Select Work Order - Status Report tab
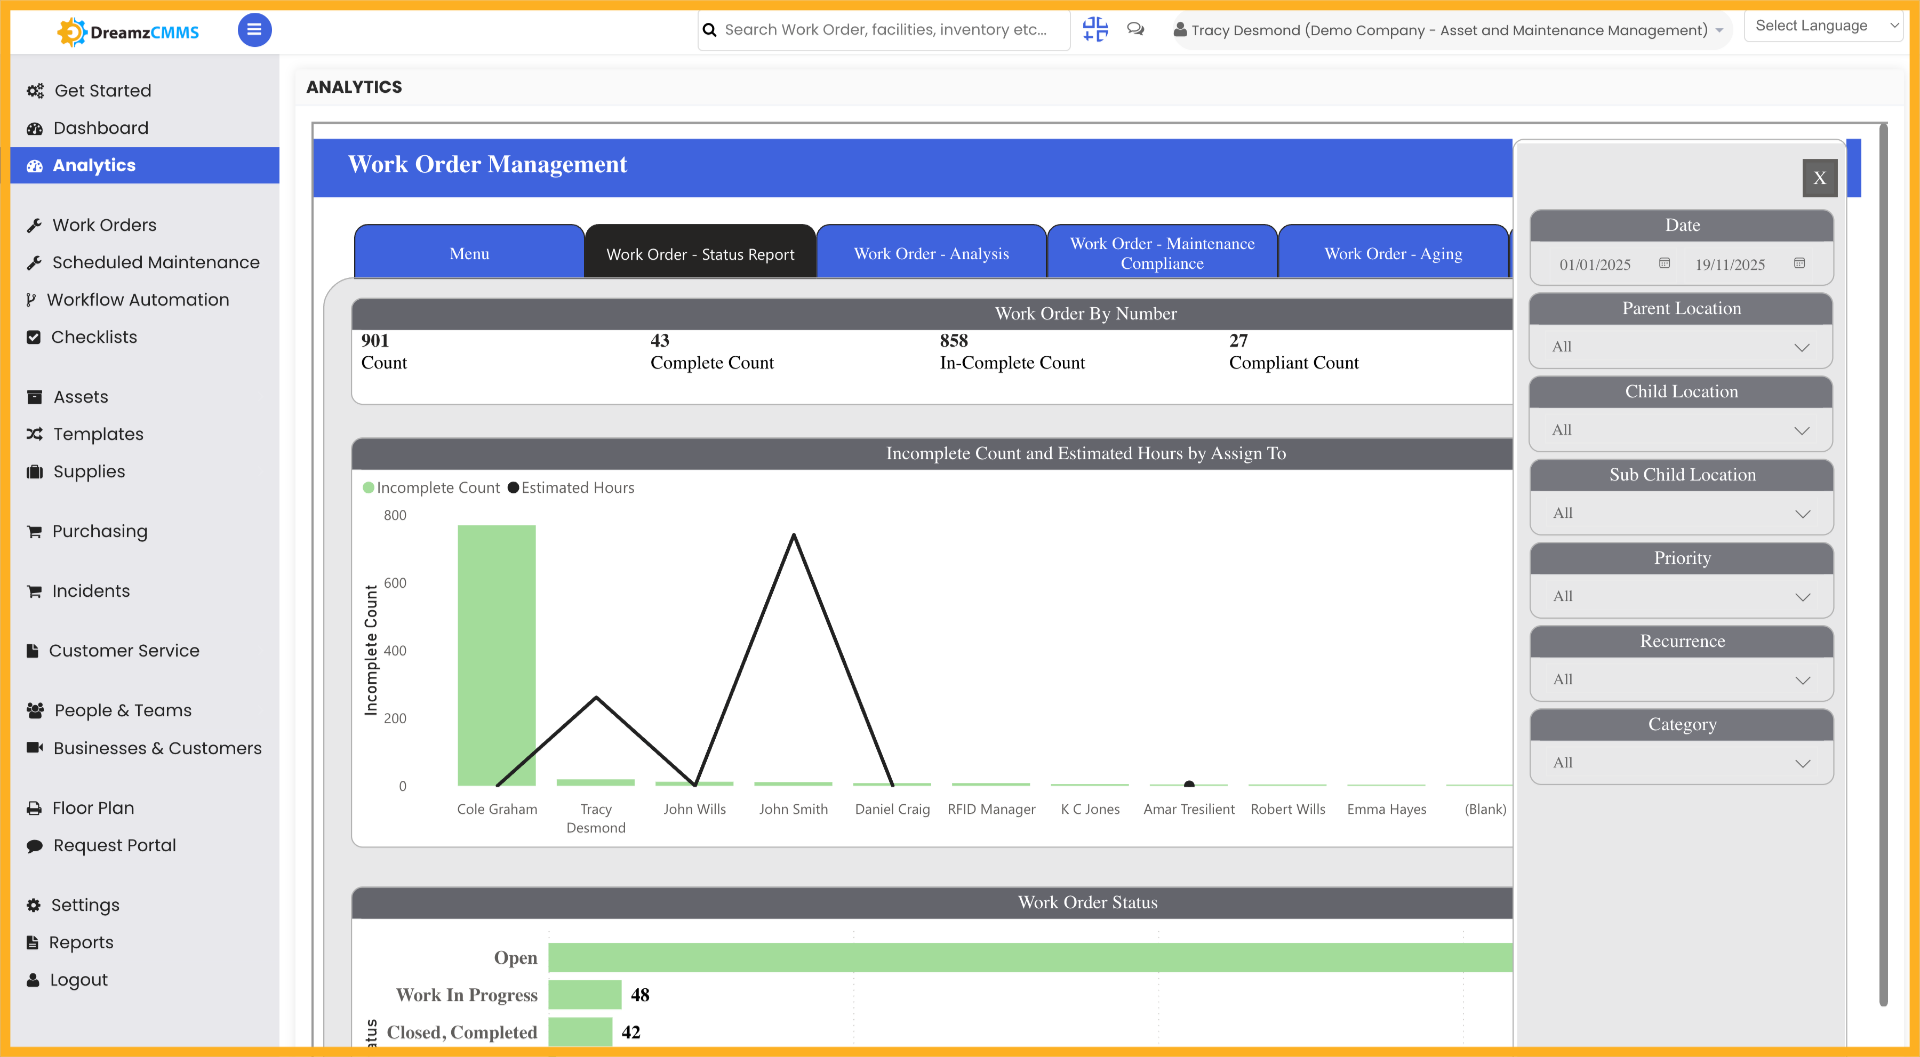 coord(700,252)
